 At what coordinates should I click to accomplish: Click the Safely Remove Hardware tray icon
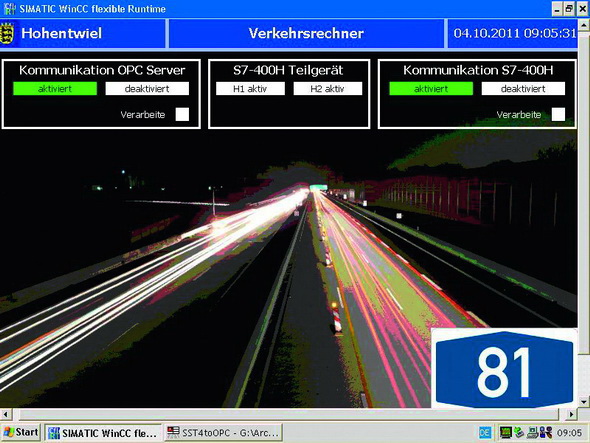(x=519, y=433)
